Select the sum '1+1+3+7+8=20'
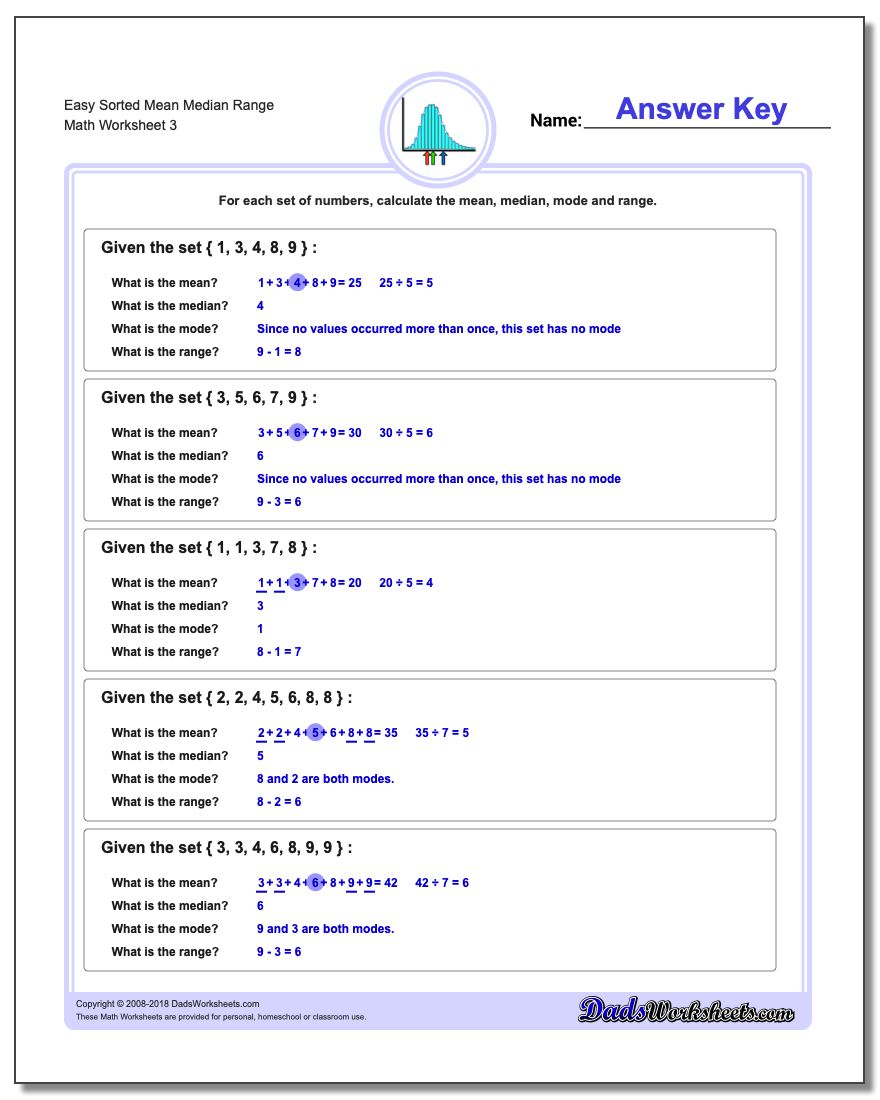 pos(309,583)
